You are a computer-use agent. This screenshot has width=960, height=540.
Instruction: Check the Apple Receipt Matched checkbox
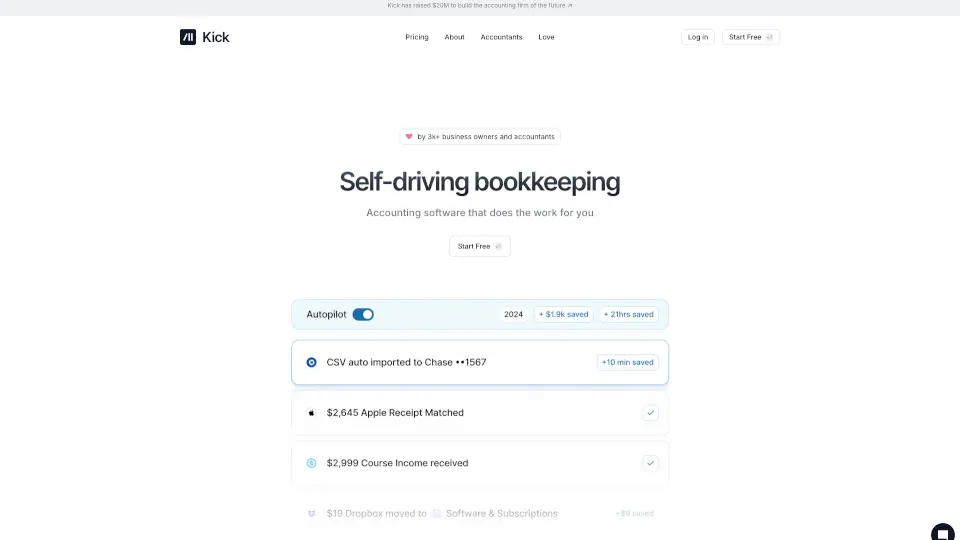pyautogui.click(x=650, y=413)
